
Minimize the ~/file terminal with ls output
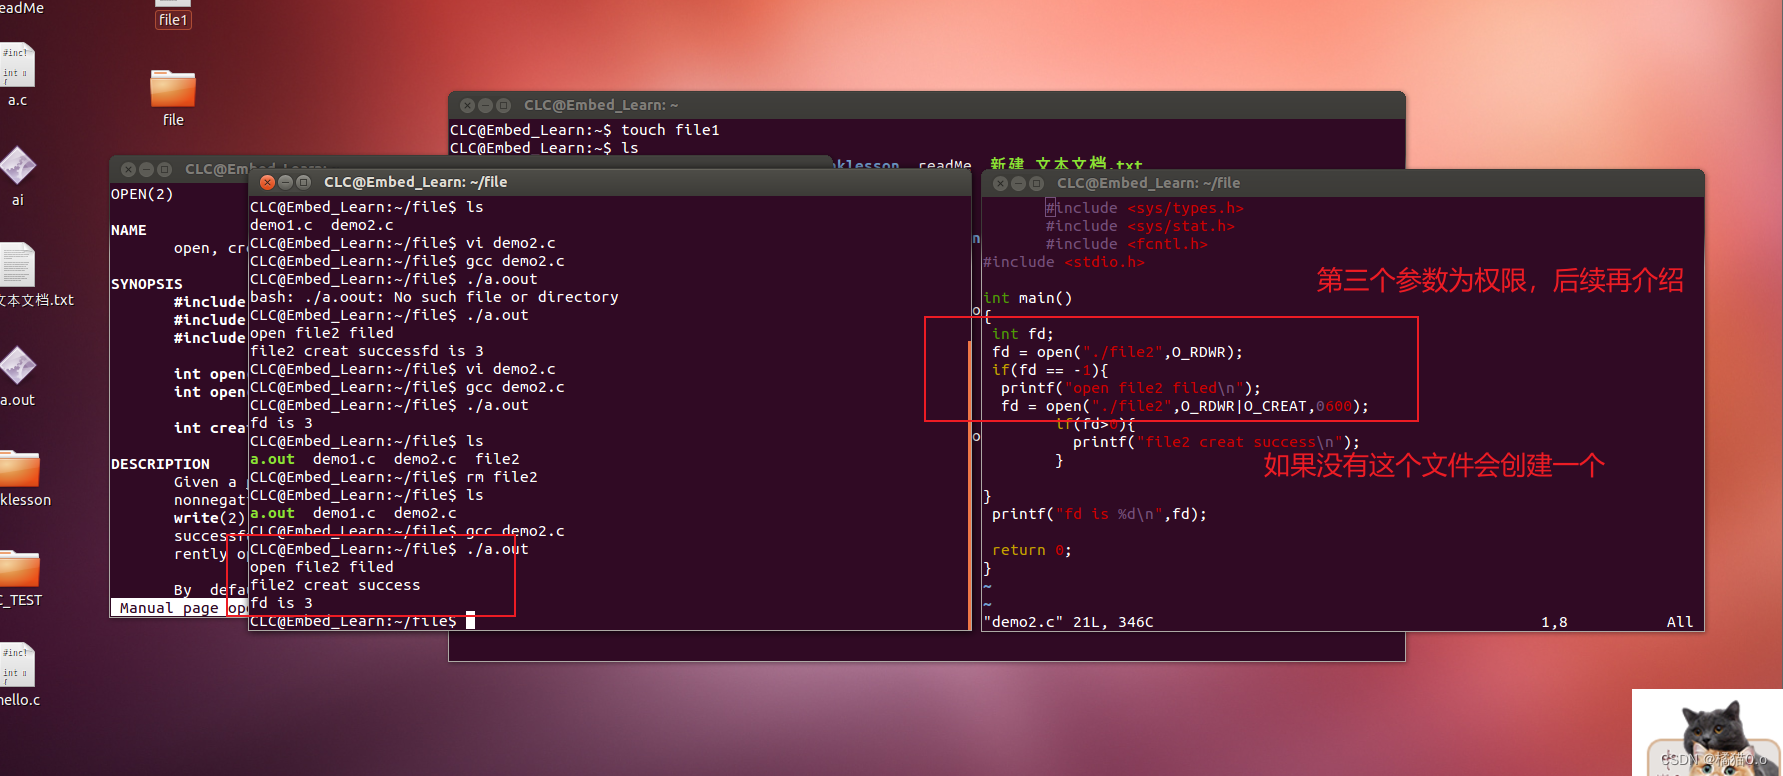click(285, 182)
